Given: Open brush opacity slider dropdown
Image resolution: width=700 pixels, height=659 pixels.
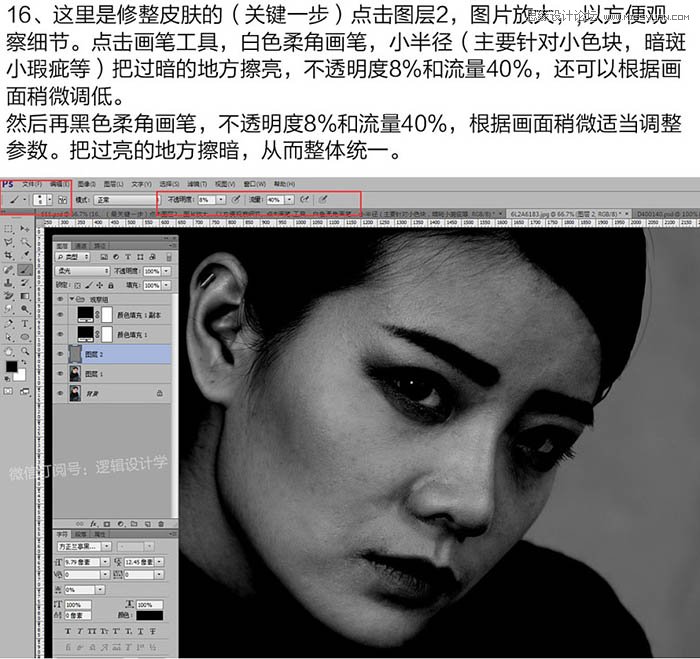Looking at the screenshot, I should click(221, 200).
